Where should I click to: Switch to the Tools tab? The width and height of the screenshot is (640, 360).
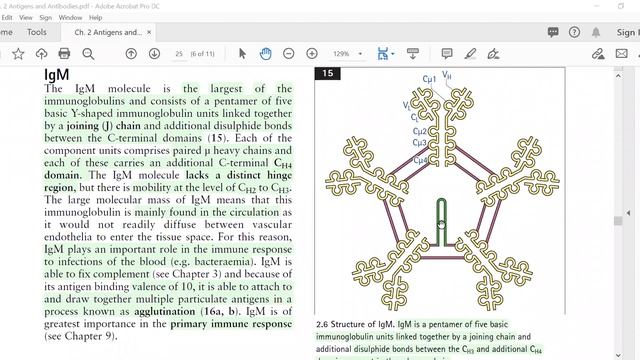37,32
